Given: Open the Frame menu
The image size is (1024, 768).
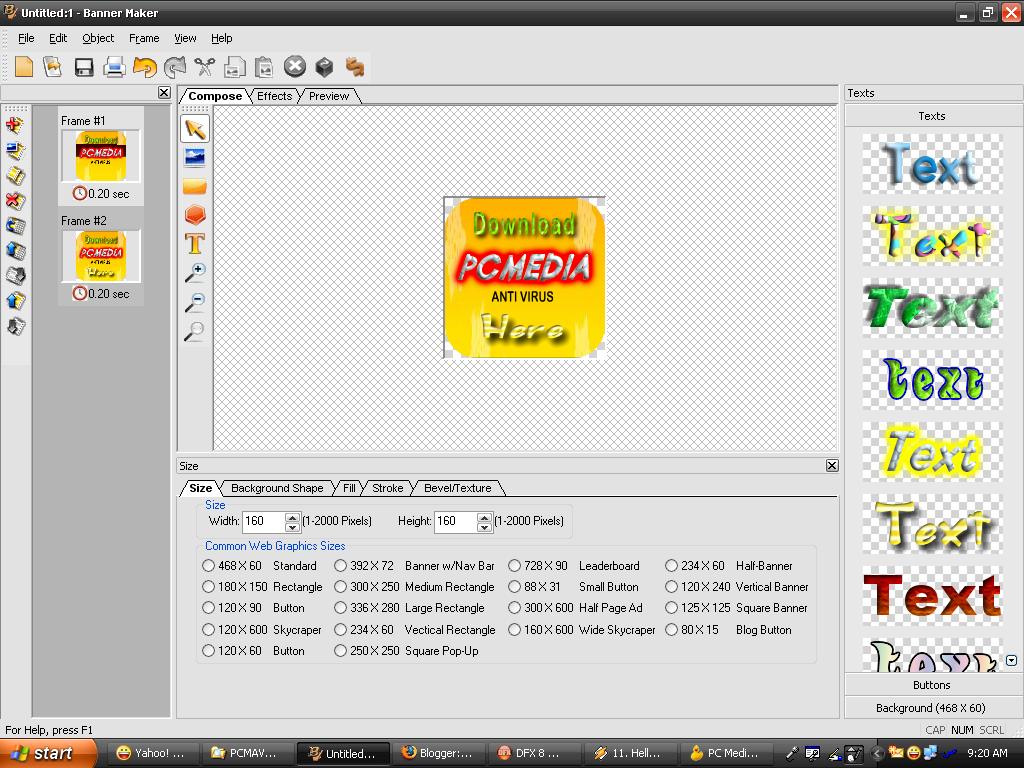Looking at the screenshot, I should click(x=144, y=38).
